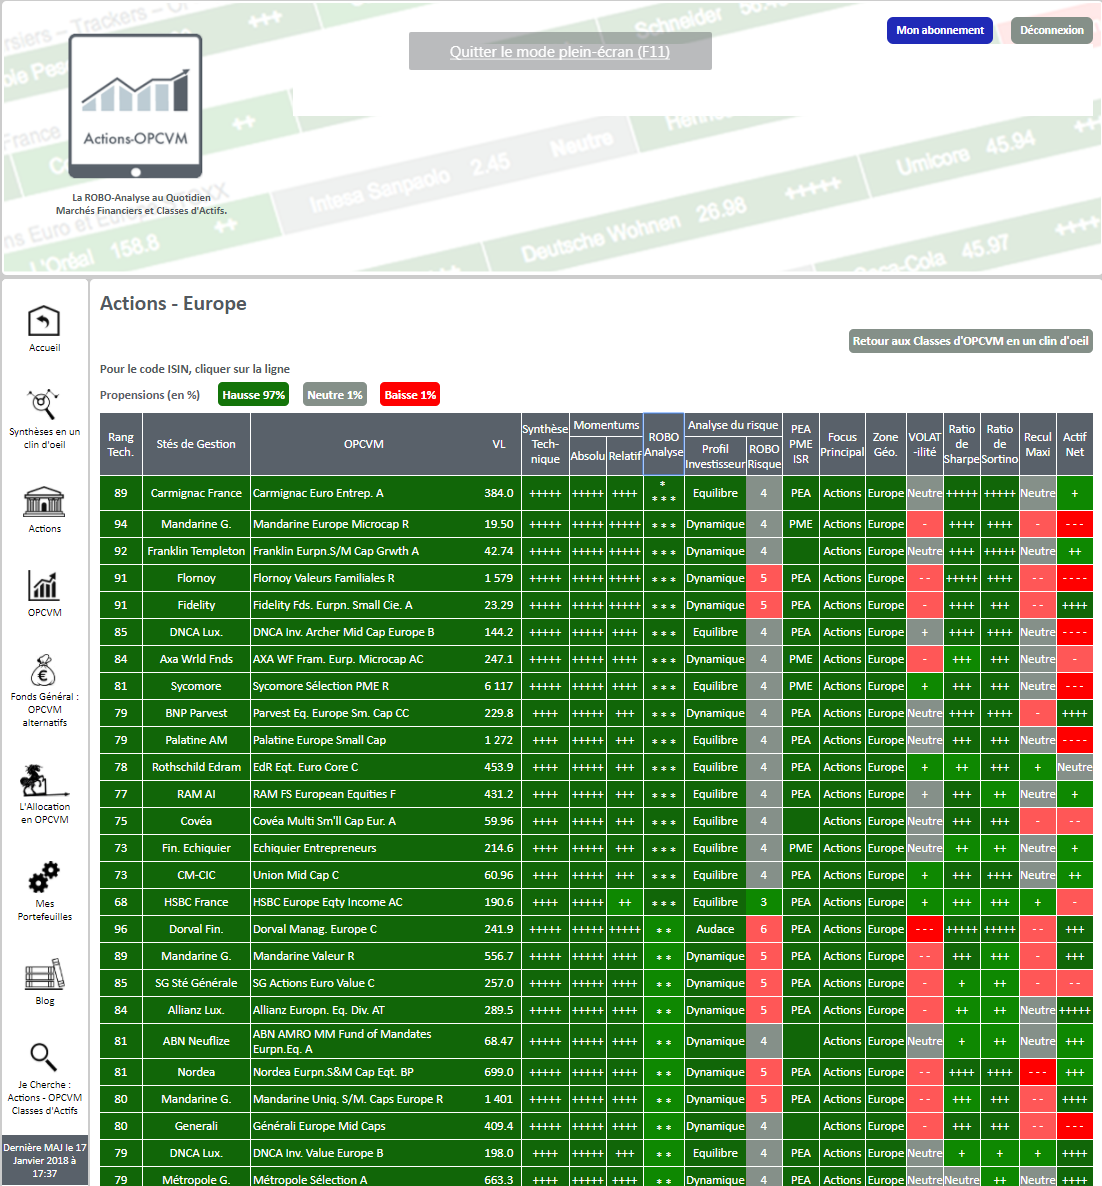
Task: Click Profil Investisseur column header
Action: pos(715,456)
